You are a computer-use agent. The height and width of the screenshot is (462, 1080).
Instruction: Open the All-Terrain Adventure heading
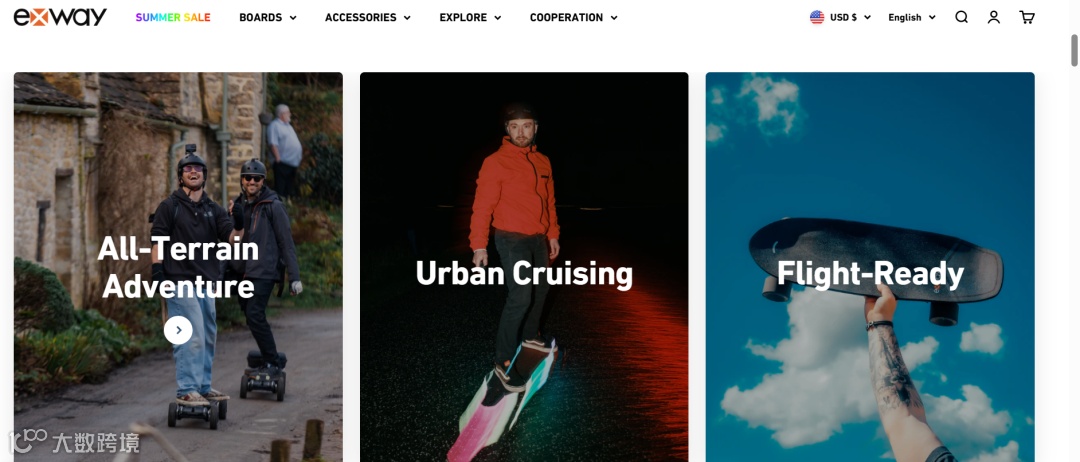(x=178, y=267)
